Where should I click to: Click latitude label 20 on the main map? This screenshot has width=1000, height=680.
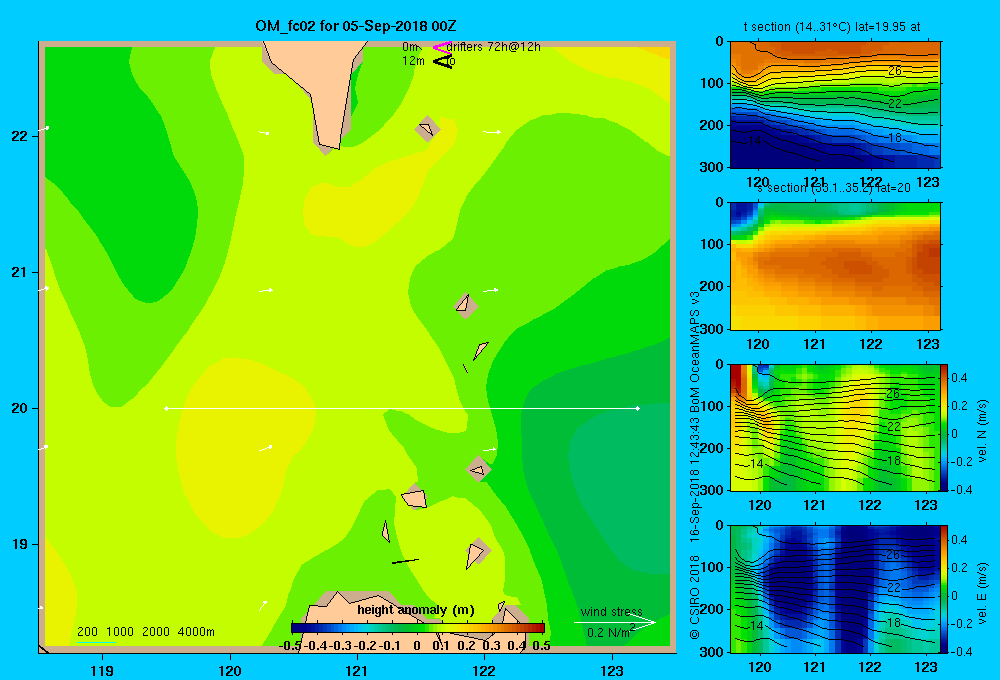(x=20, y=409)
